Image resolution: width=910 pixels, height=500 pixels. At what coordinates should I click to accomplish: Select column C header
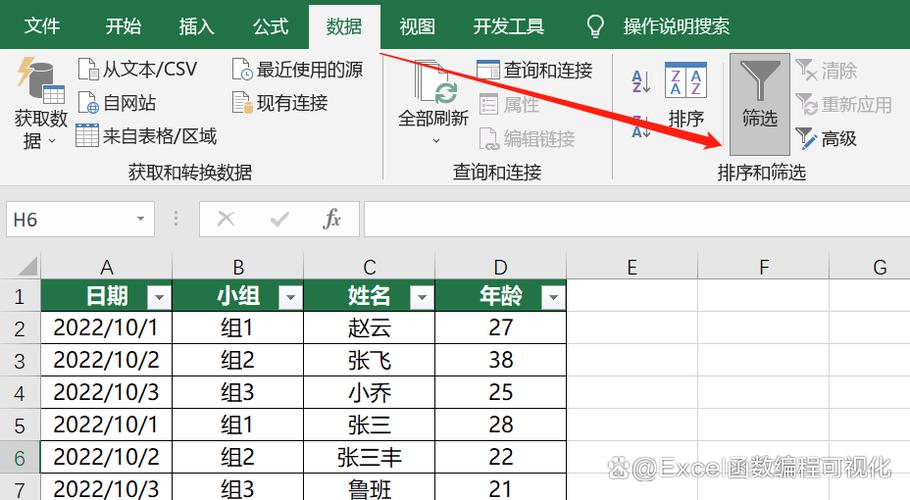369,267
